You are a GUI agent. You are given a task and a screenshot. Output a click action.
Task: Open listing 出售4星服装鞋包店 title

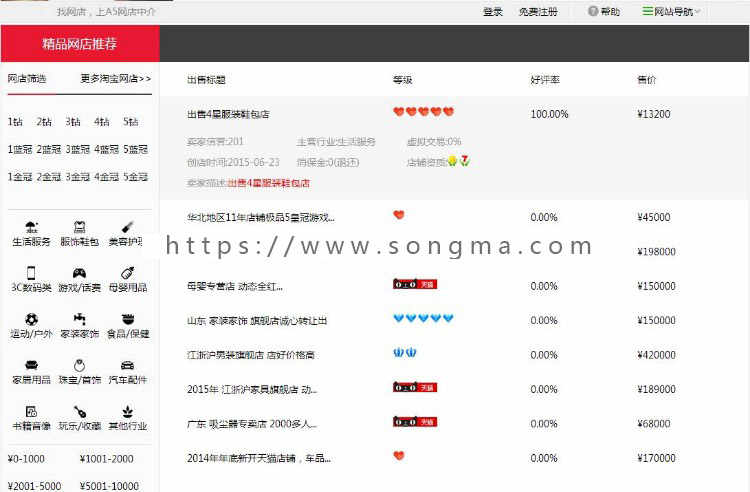point(228,114)
